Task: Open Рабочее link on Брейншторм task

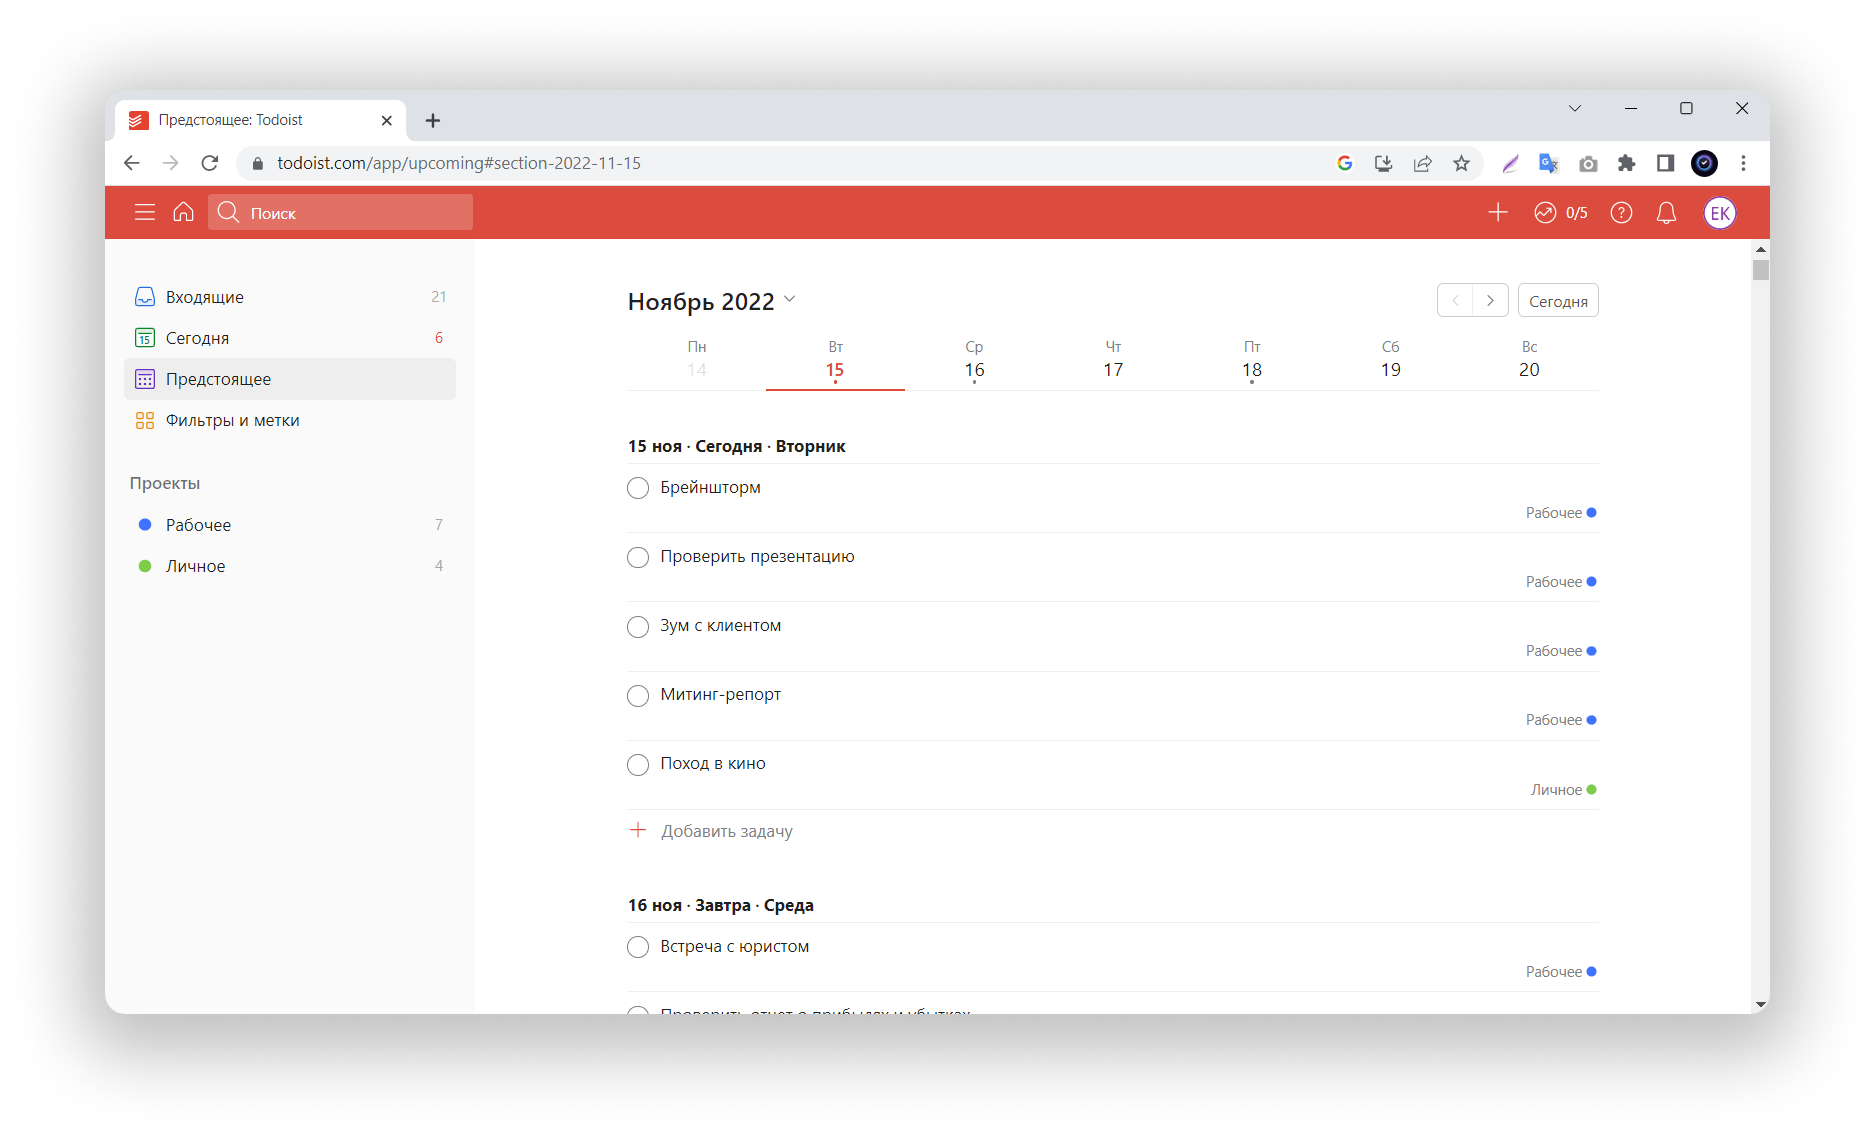Action: (x=1561, y=513)
